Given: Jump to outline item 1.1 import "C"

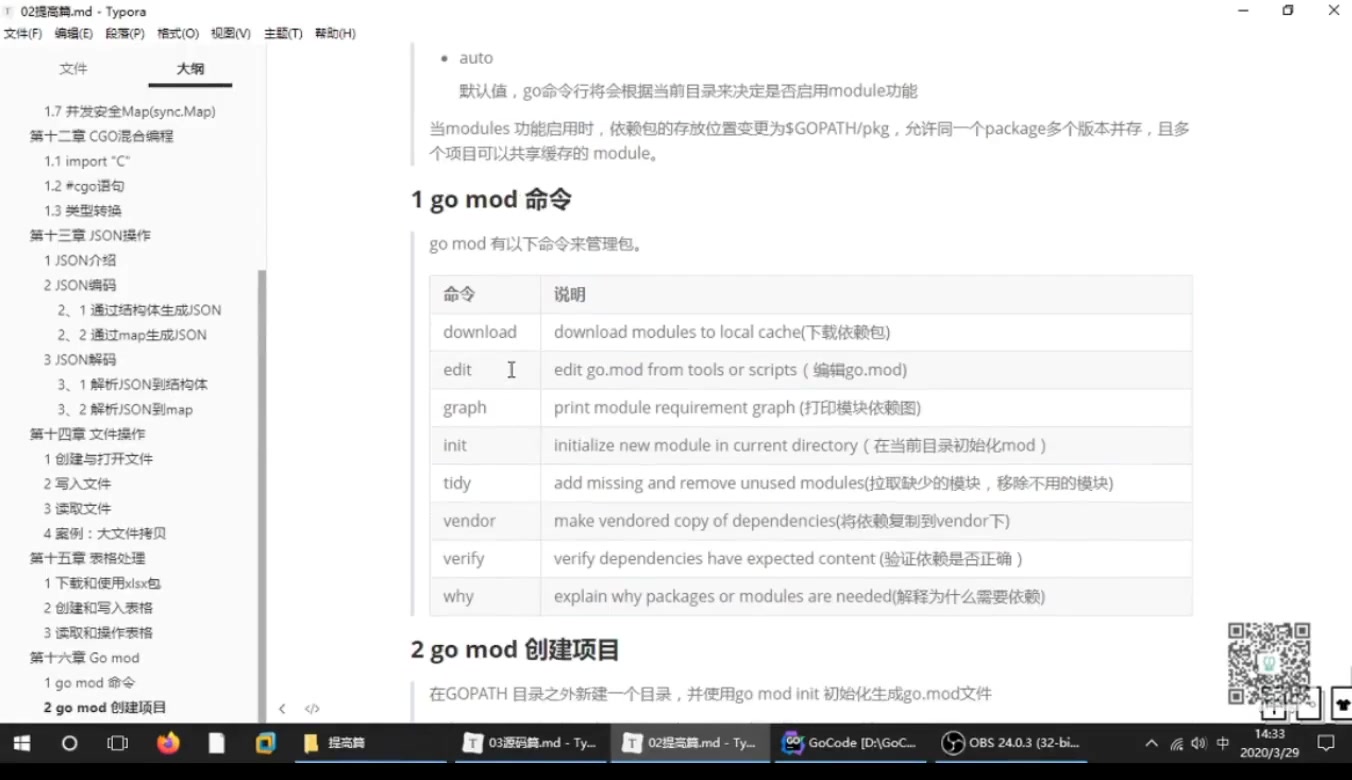Looking at the screenshot, I should [87, 161].
